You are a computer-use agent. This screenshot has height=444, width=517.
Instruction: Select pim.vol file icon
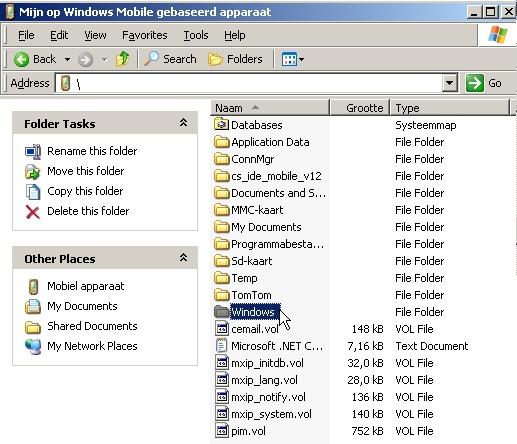tap(222, 431)
